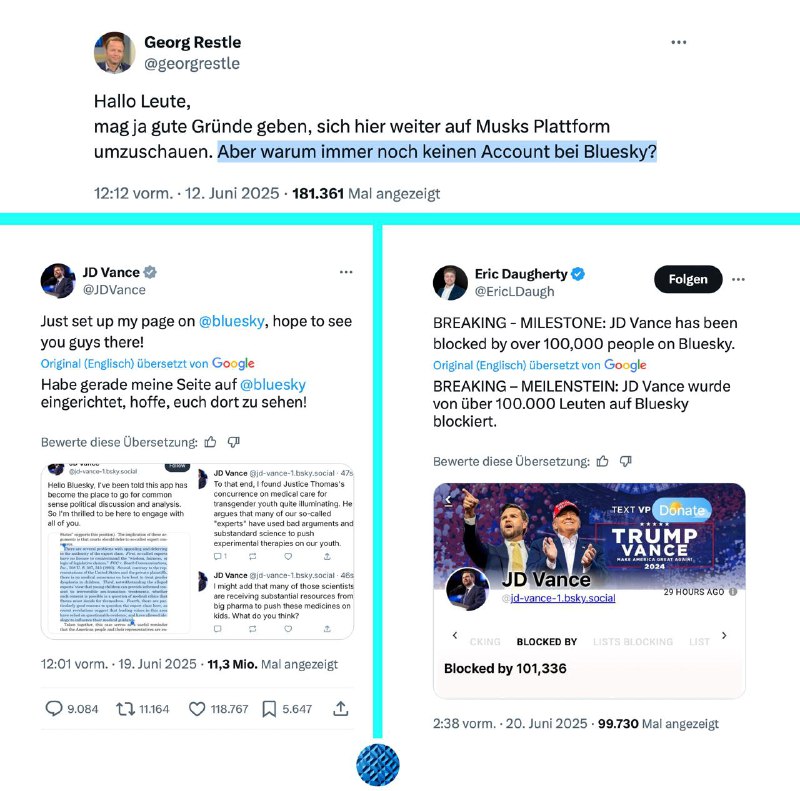
Task: Give thumbs down to Daugherty translation
Action: coord(626,461)
